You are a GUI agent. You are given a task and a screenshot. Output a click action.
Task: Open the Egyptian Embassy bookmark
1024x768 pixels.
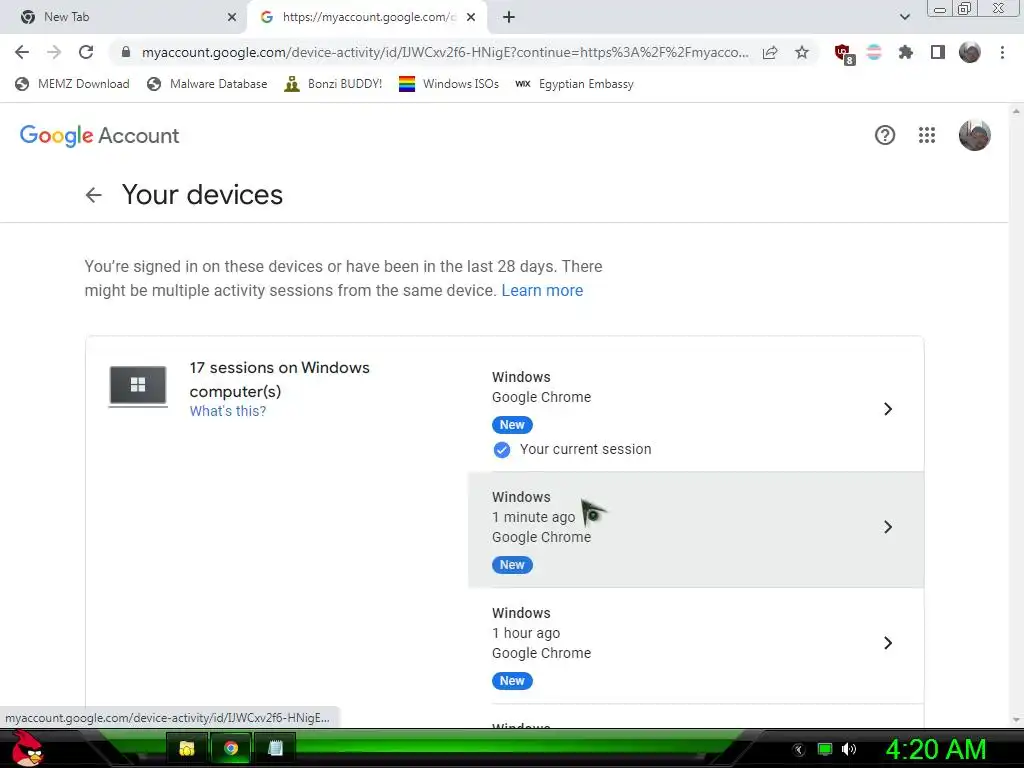tap(574, 84)
